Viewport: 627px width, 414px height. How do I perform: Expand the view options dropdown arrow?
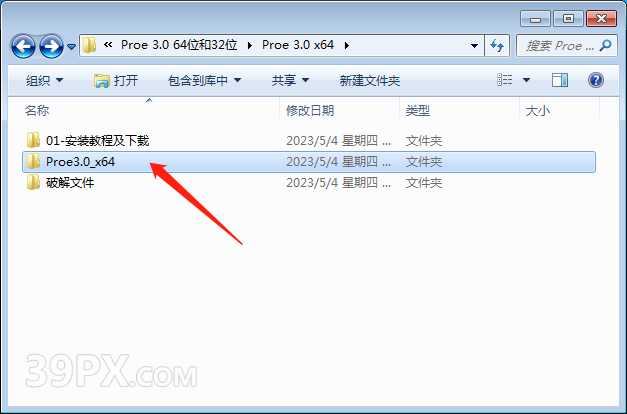pos(526,80)
